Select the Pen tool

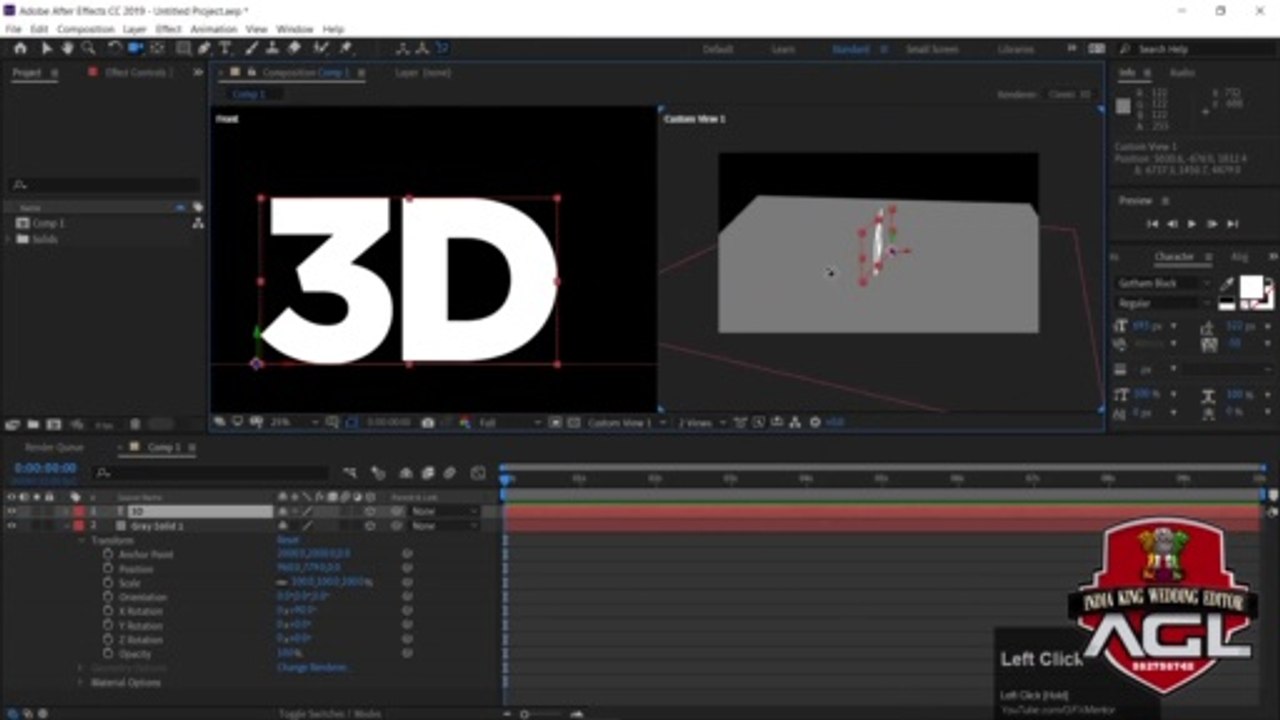pyautogui.click(x=205, y=48)
